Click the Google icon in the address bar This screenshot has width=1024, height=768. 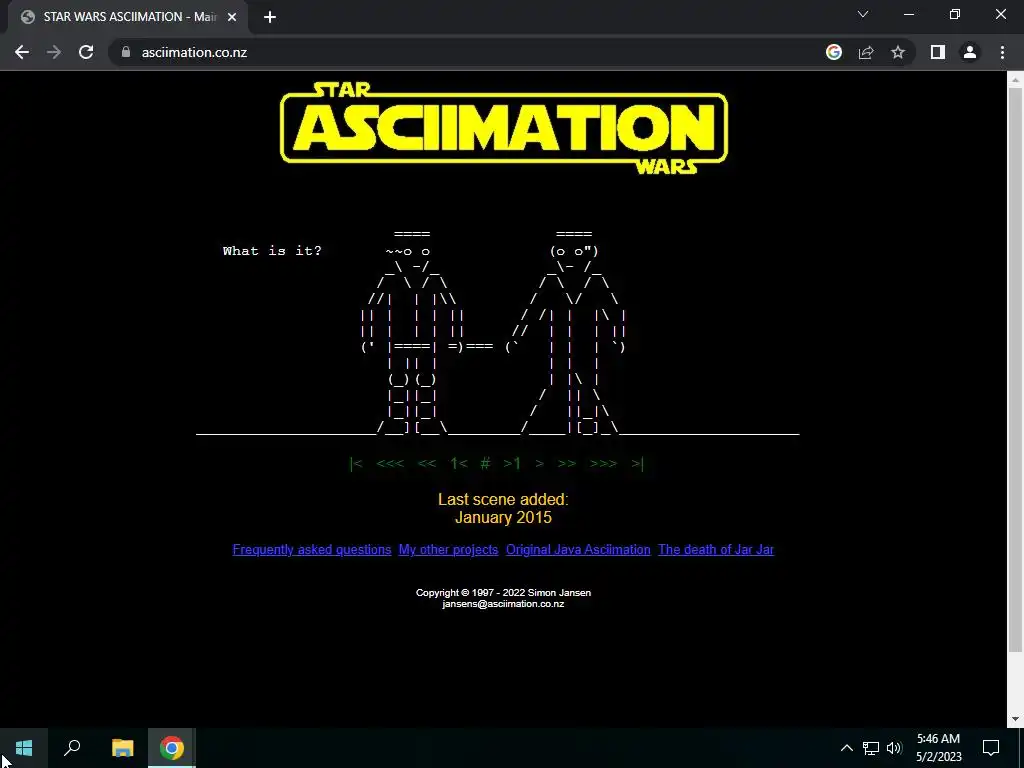pyautogui.click(x=834, y=52)
